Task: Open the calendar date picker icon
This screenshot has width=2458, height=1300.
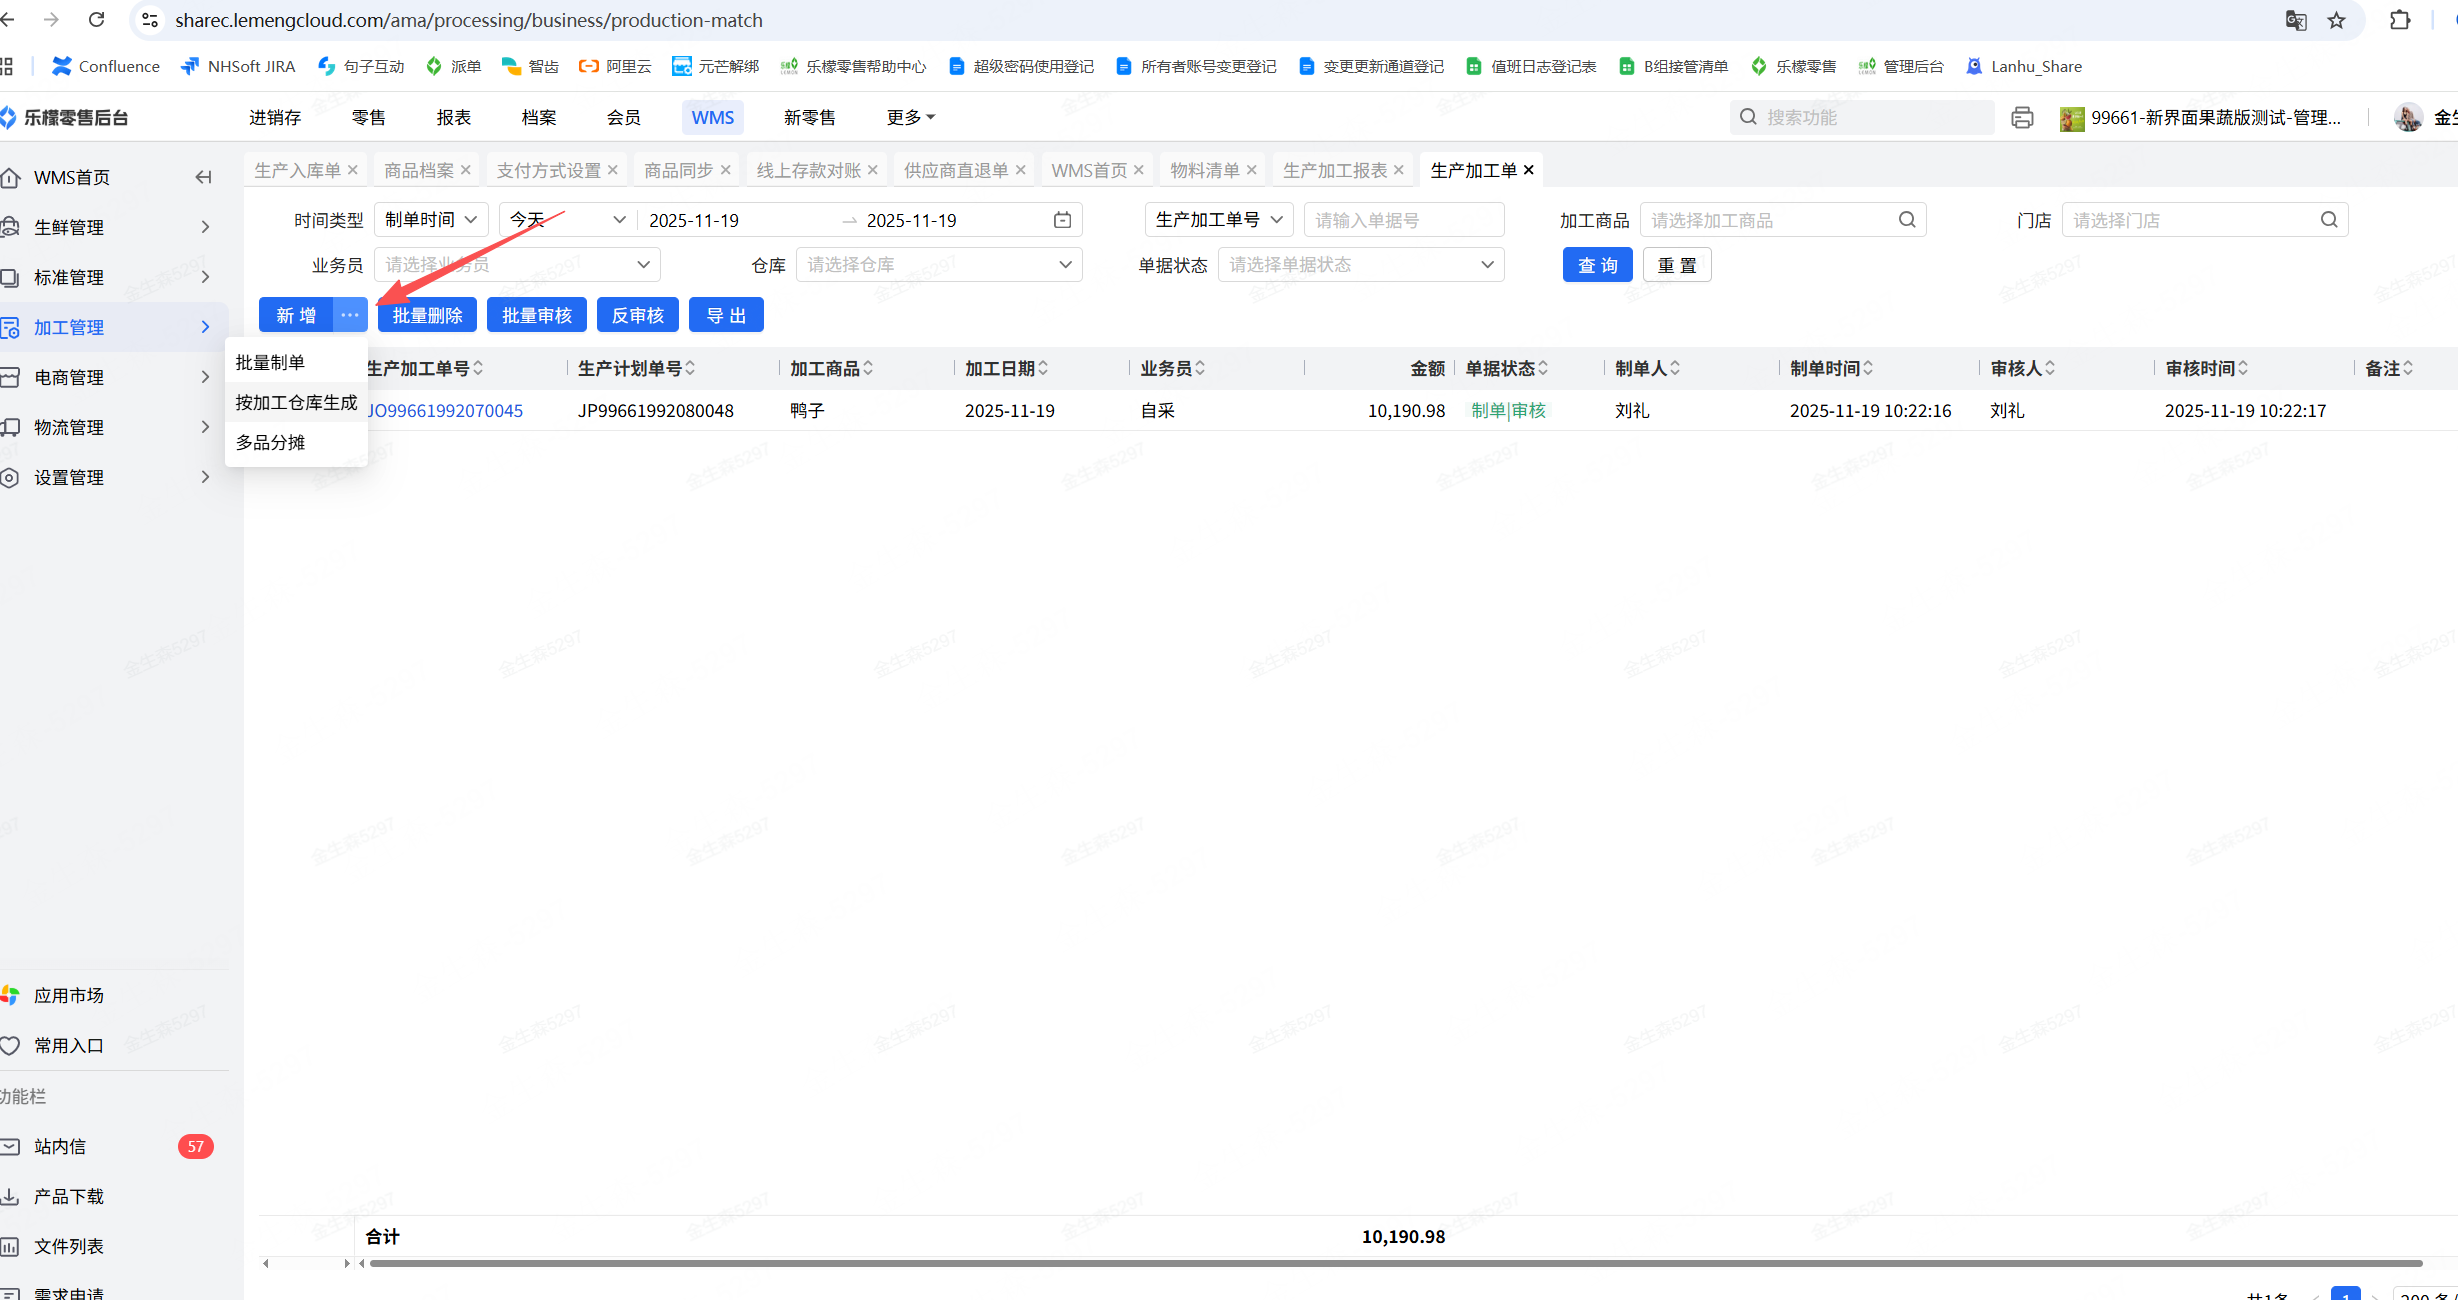Action: 1062,220
